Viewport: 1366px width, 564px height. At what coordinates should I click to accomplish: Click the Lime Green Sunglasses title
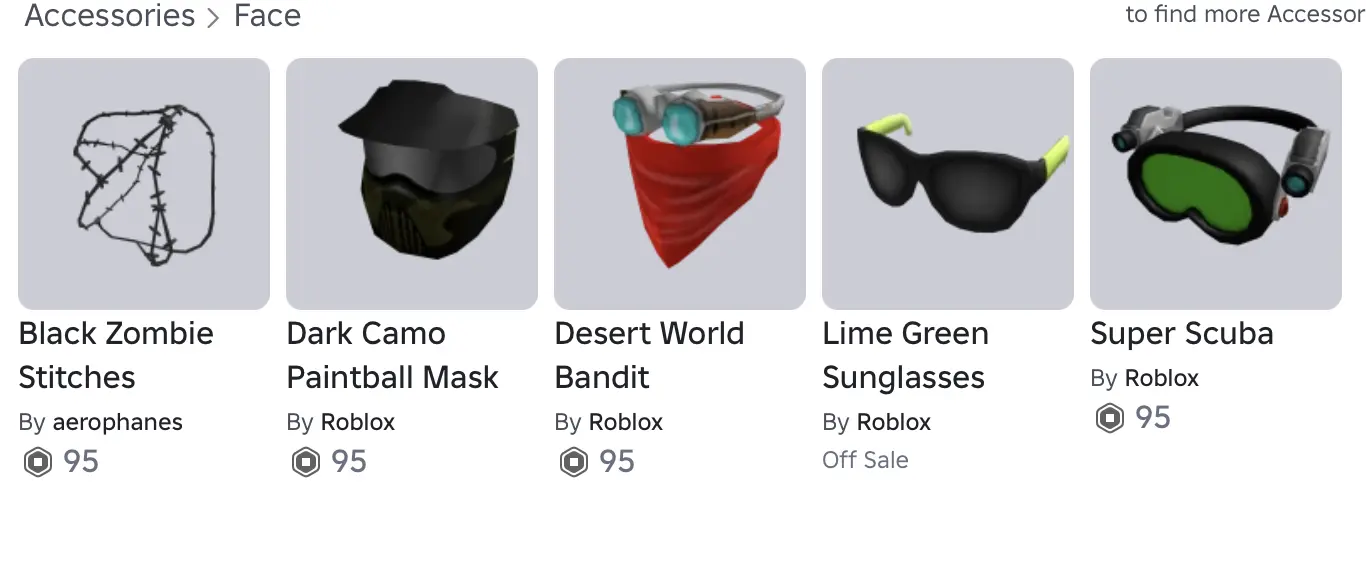point(906,355)
